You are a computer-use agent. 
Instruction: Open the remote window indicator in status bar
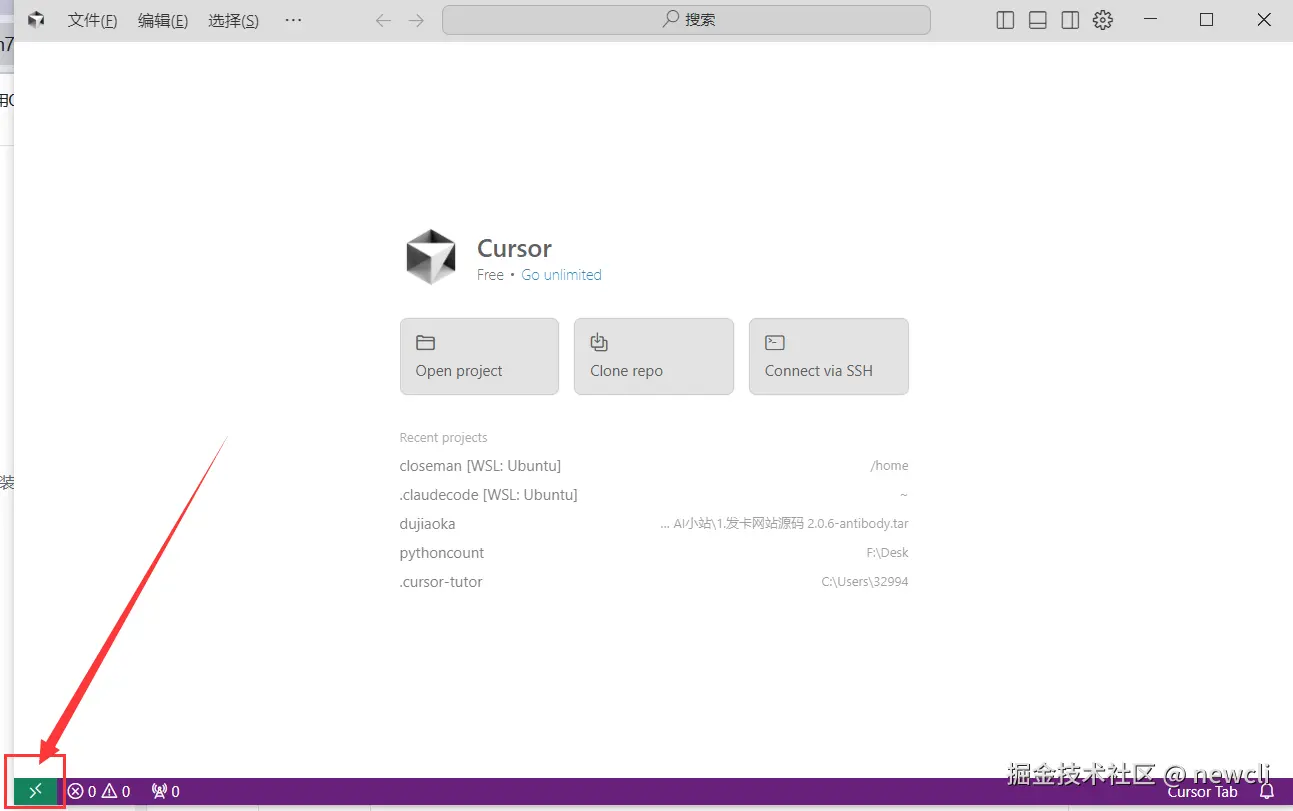pyautogui.click(x=36, y=791)
